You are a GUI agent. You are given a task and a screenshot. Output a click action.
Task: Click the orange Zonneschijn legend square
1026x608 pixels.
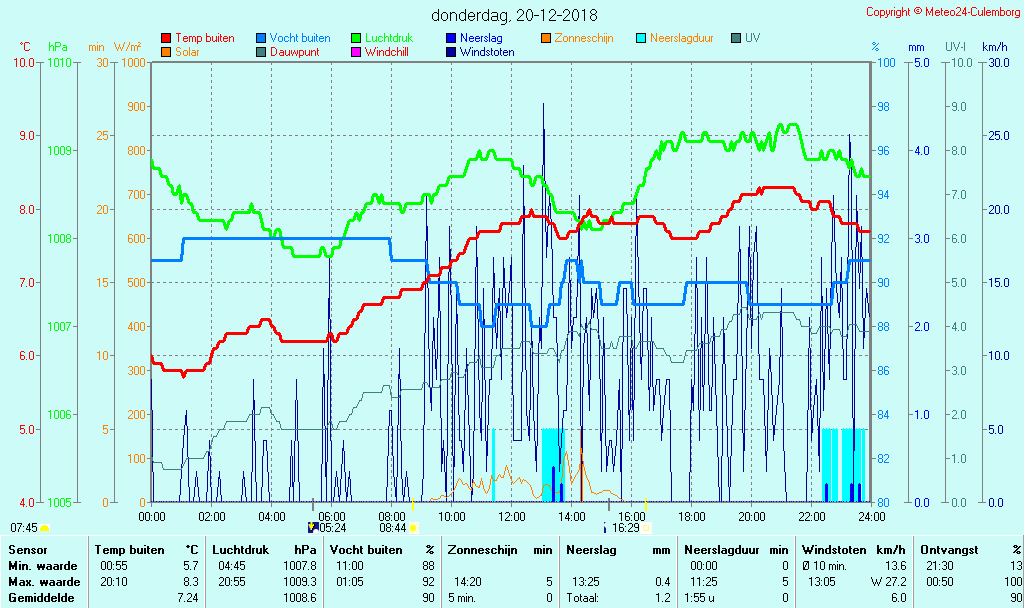pyautogui.click(x=546, y=38)
